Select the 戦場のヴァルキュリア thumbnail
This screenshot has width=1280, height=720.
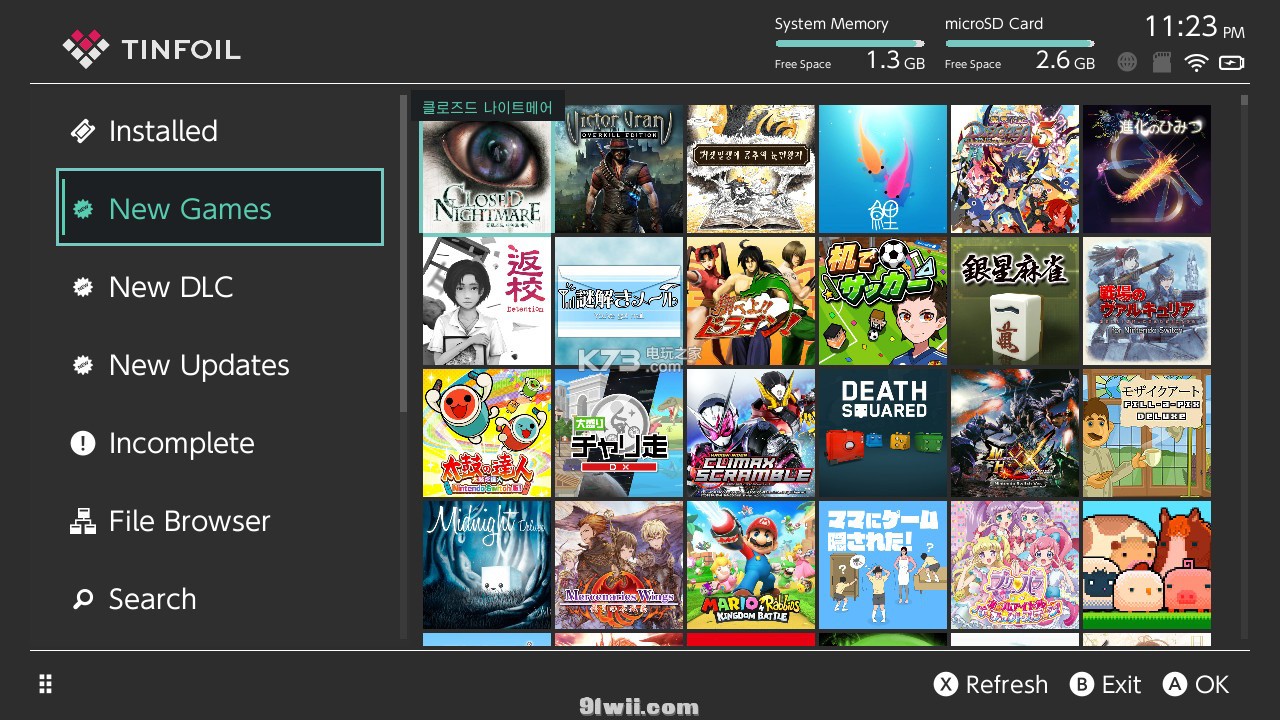pos(1147,301)
